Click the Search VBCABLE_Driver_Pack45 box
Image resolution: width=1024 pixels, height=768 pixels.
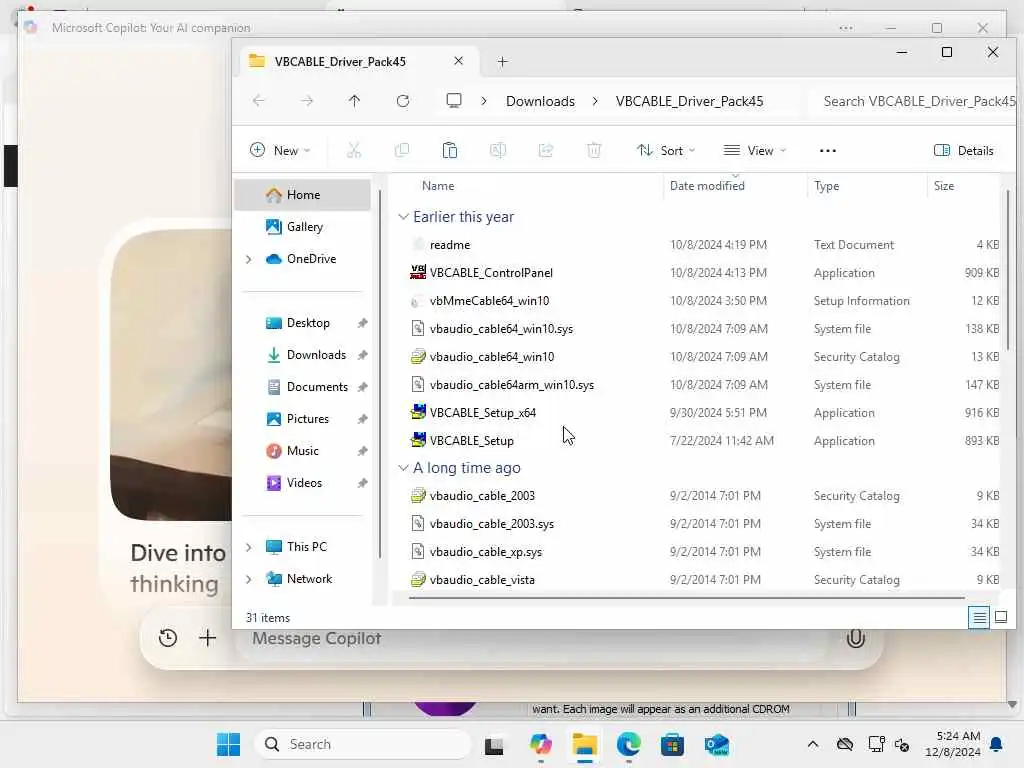tap(912, 101)
